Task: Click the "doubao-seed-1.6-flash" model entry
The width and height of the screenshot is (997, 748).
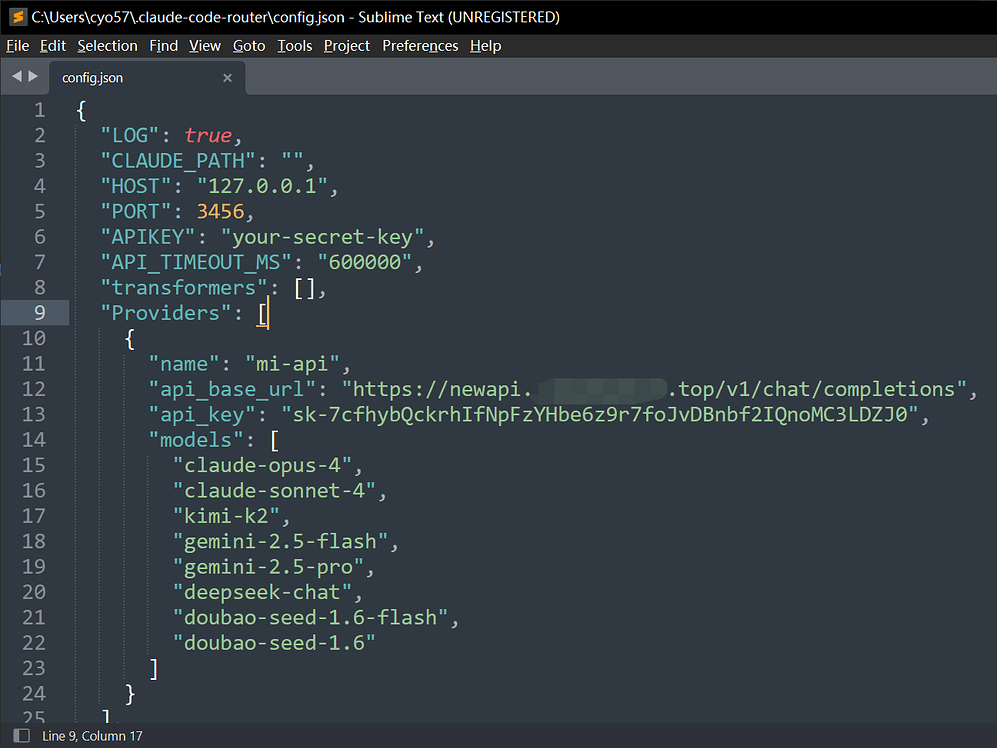Action: [311, 618]
